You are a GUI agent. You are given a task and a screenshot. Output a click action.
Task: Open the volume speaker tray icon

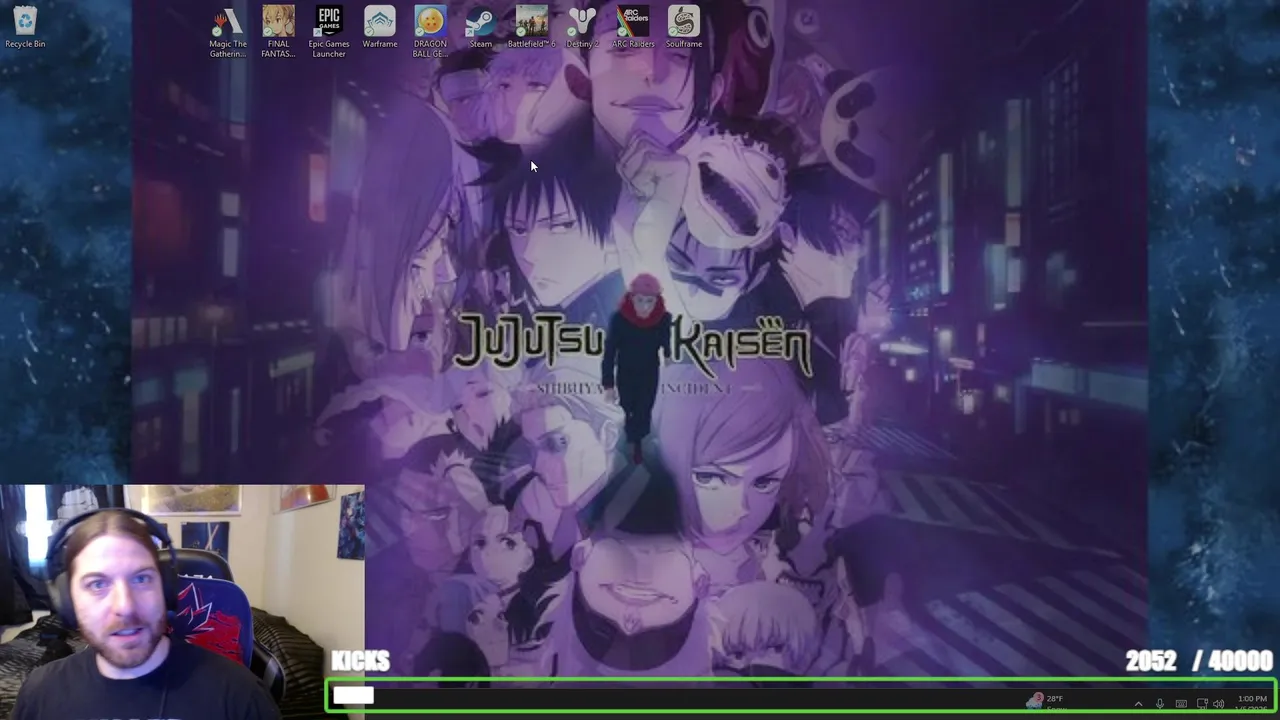pos(1218,704)
